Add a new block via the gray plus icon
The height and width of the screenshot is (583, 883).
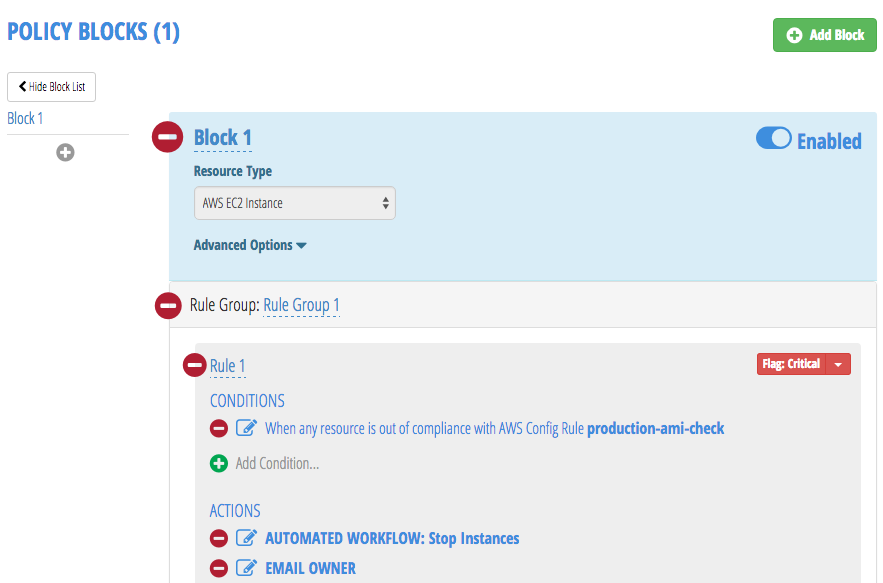point(65,152)
